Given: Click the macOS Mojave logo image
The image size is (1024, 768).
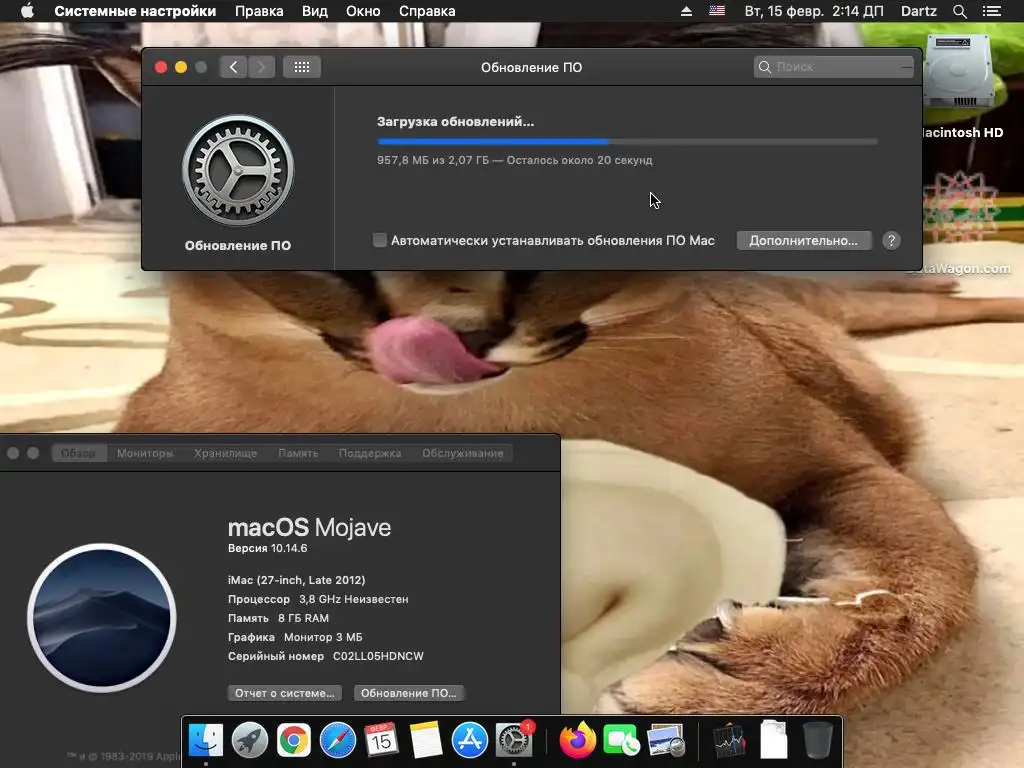Looking at the screenshot, I should [x=102, y=618].
